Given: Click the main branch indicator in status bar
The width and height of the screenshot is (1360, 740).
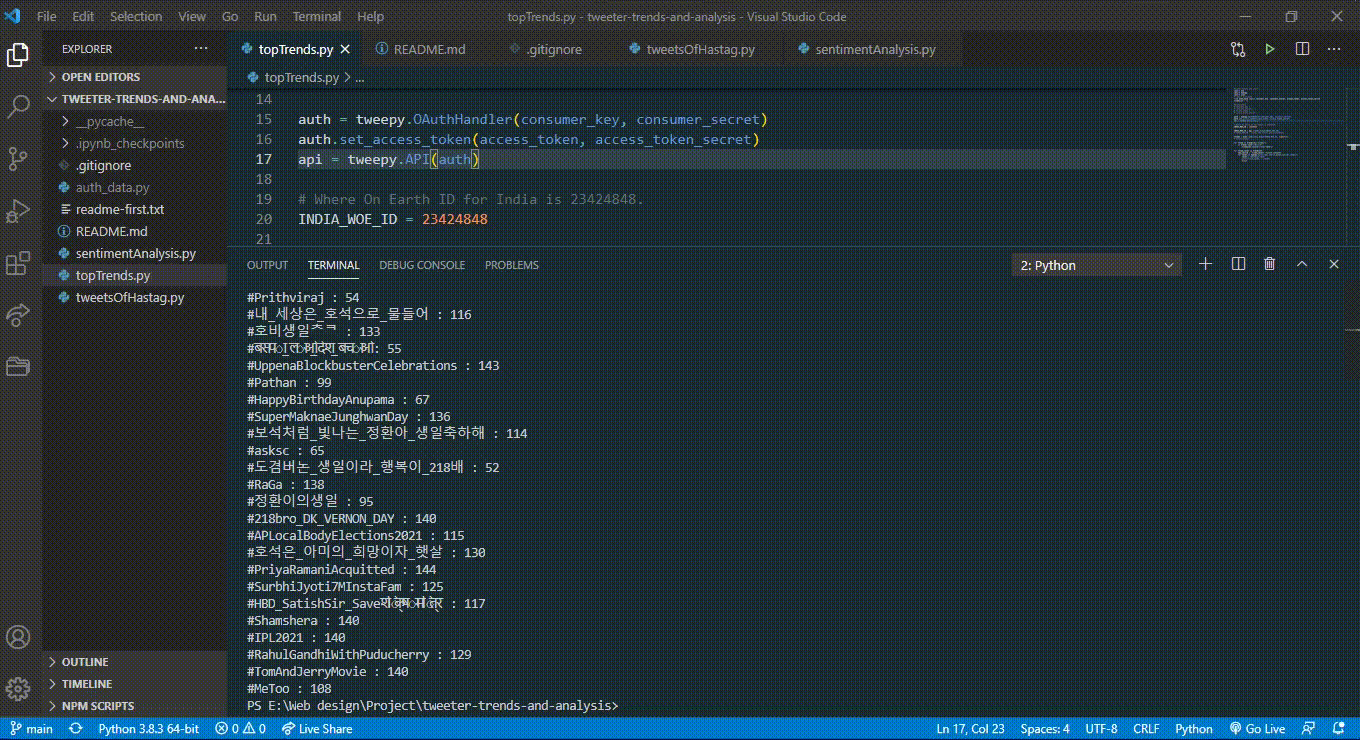Looking at the screenshot, I should [31, 729].
